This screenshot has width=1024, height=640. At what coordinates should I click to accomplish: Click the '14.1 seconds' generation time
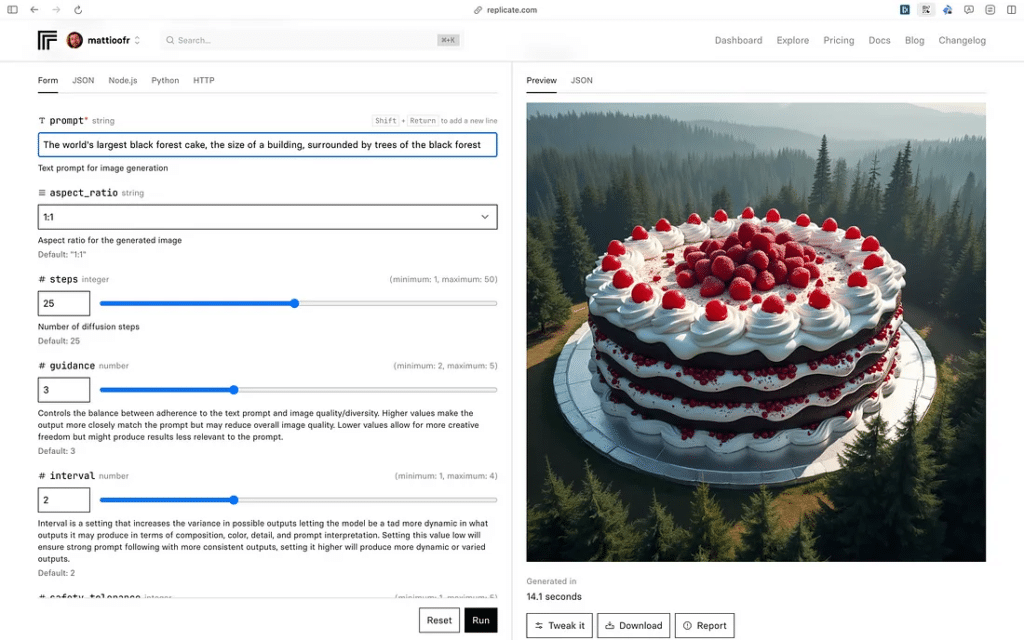pyautogui.click(x=554, y=596)
